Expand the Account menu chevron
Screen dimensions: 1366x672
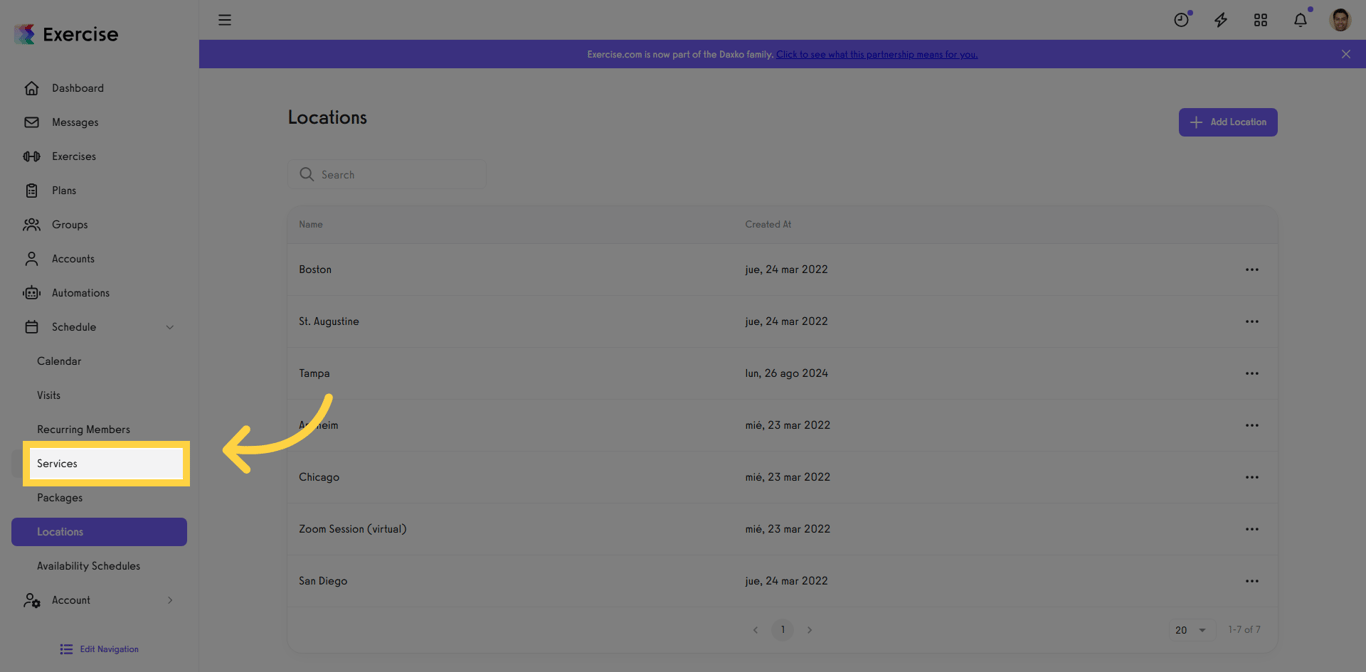pyautogui.click(x=170, y=600)
